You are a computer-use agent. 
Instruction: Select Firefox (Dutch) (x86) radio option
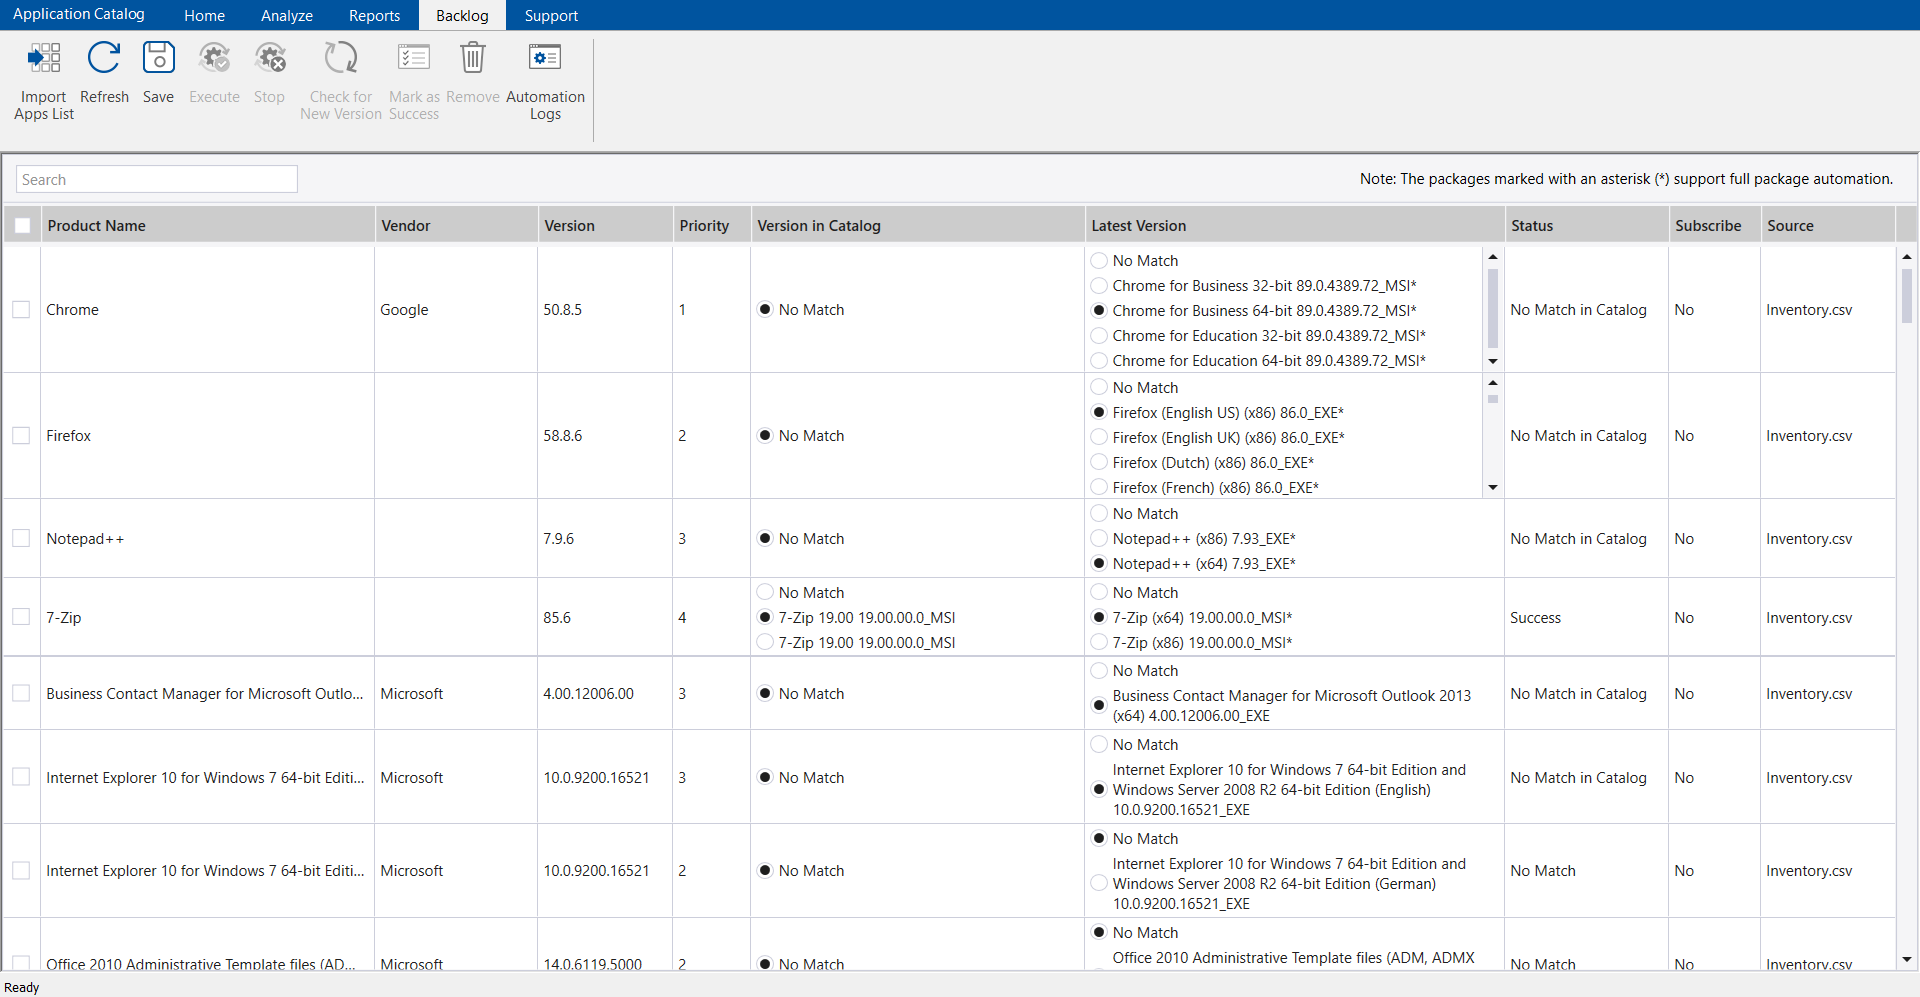pos(1099,462)
